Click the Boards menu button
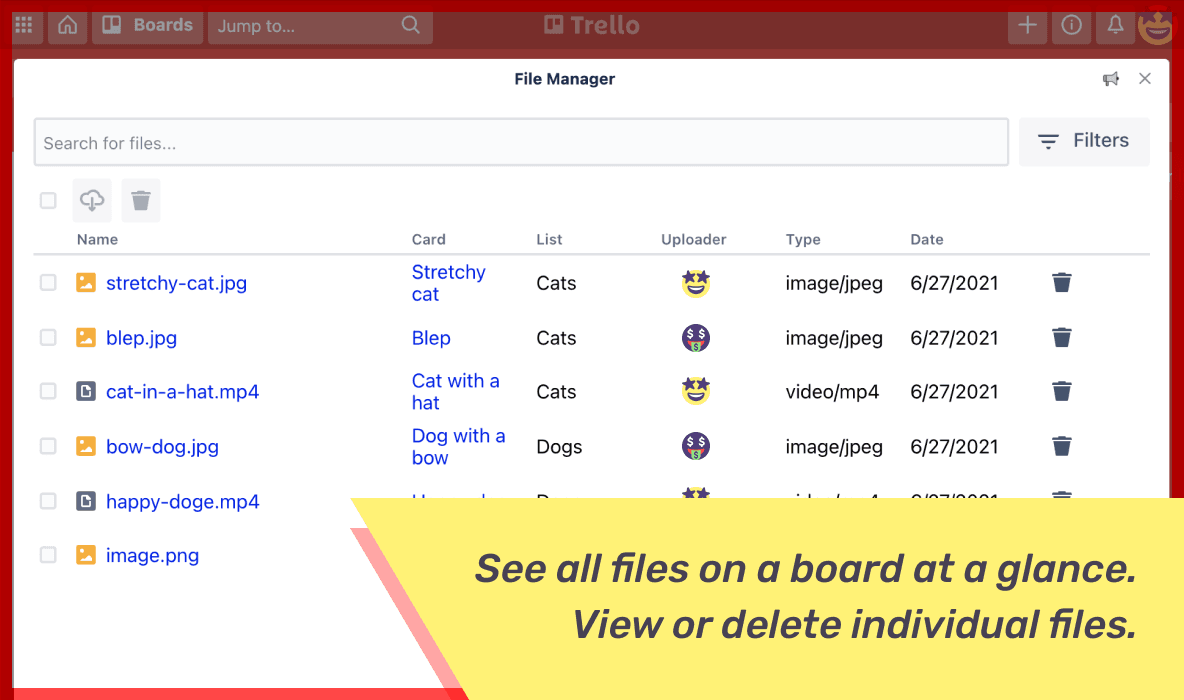The width and height of the screenshot is (1184, 700). pos(147,26)
